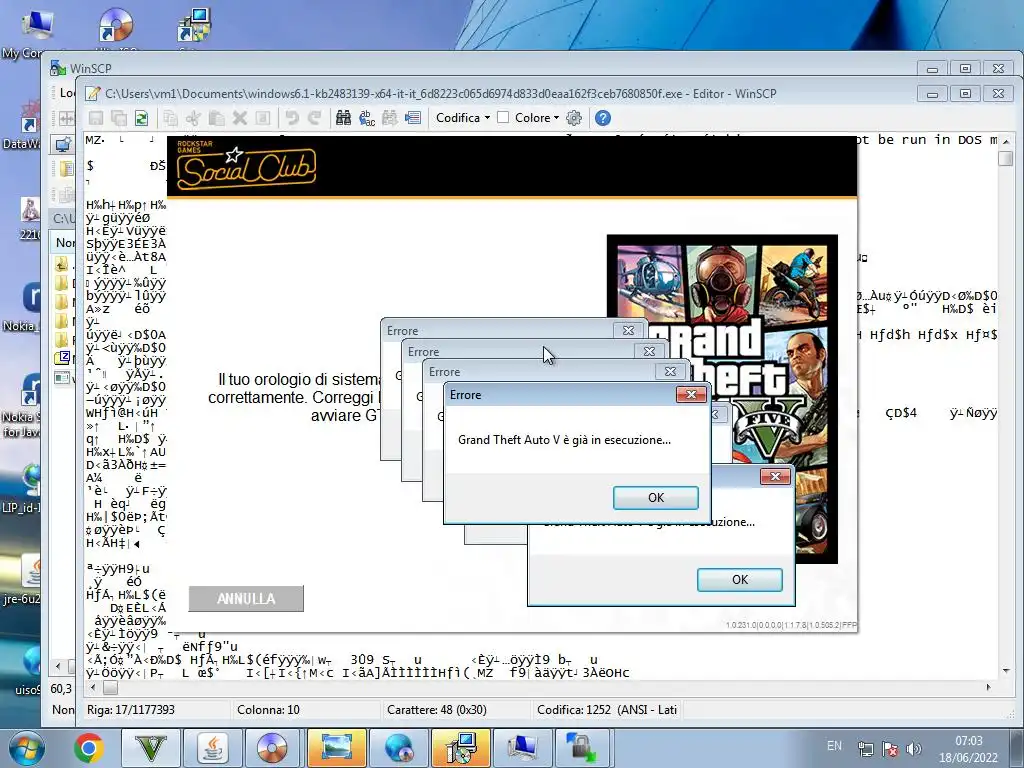Screen dimensions: 1024x768
Task: Click the taskbar clock showing 07:03
Action: click(x=968, y=749)
